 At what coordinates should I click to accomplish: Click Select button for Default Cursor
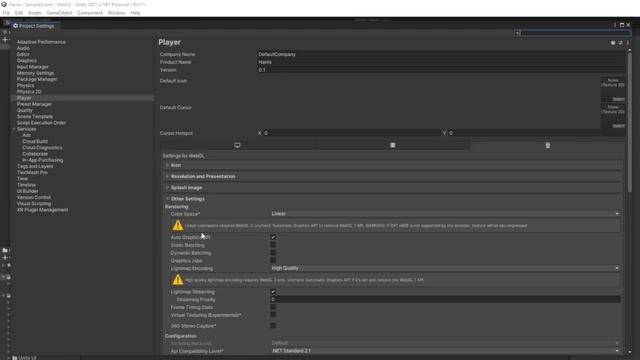point(618,126)
